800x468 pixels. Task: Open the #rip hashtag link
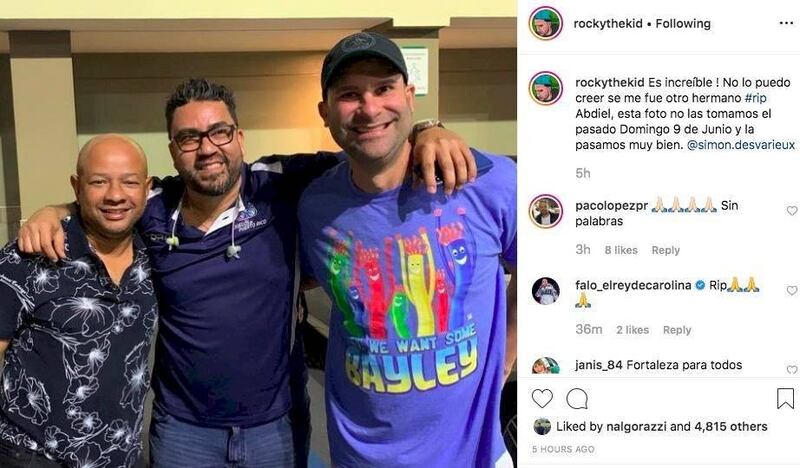tap(755, 98)
